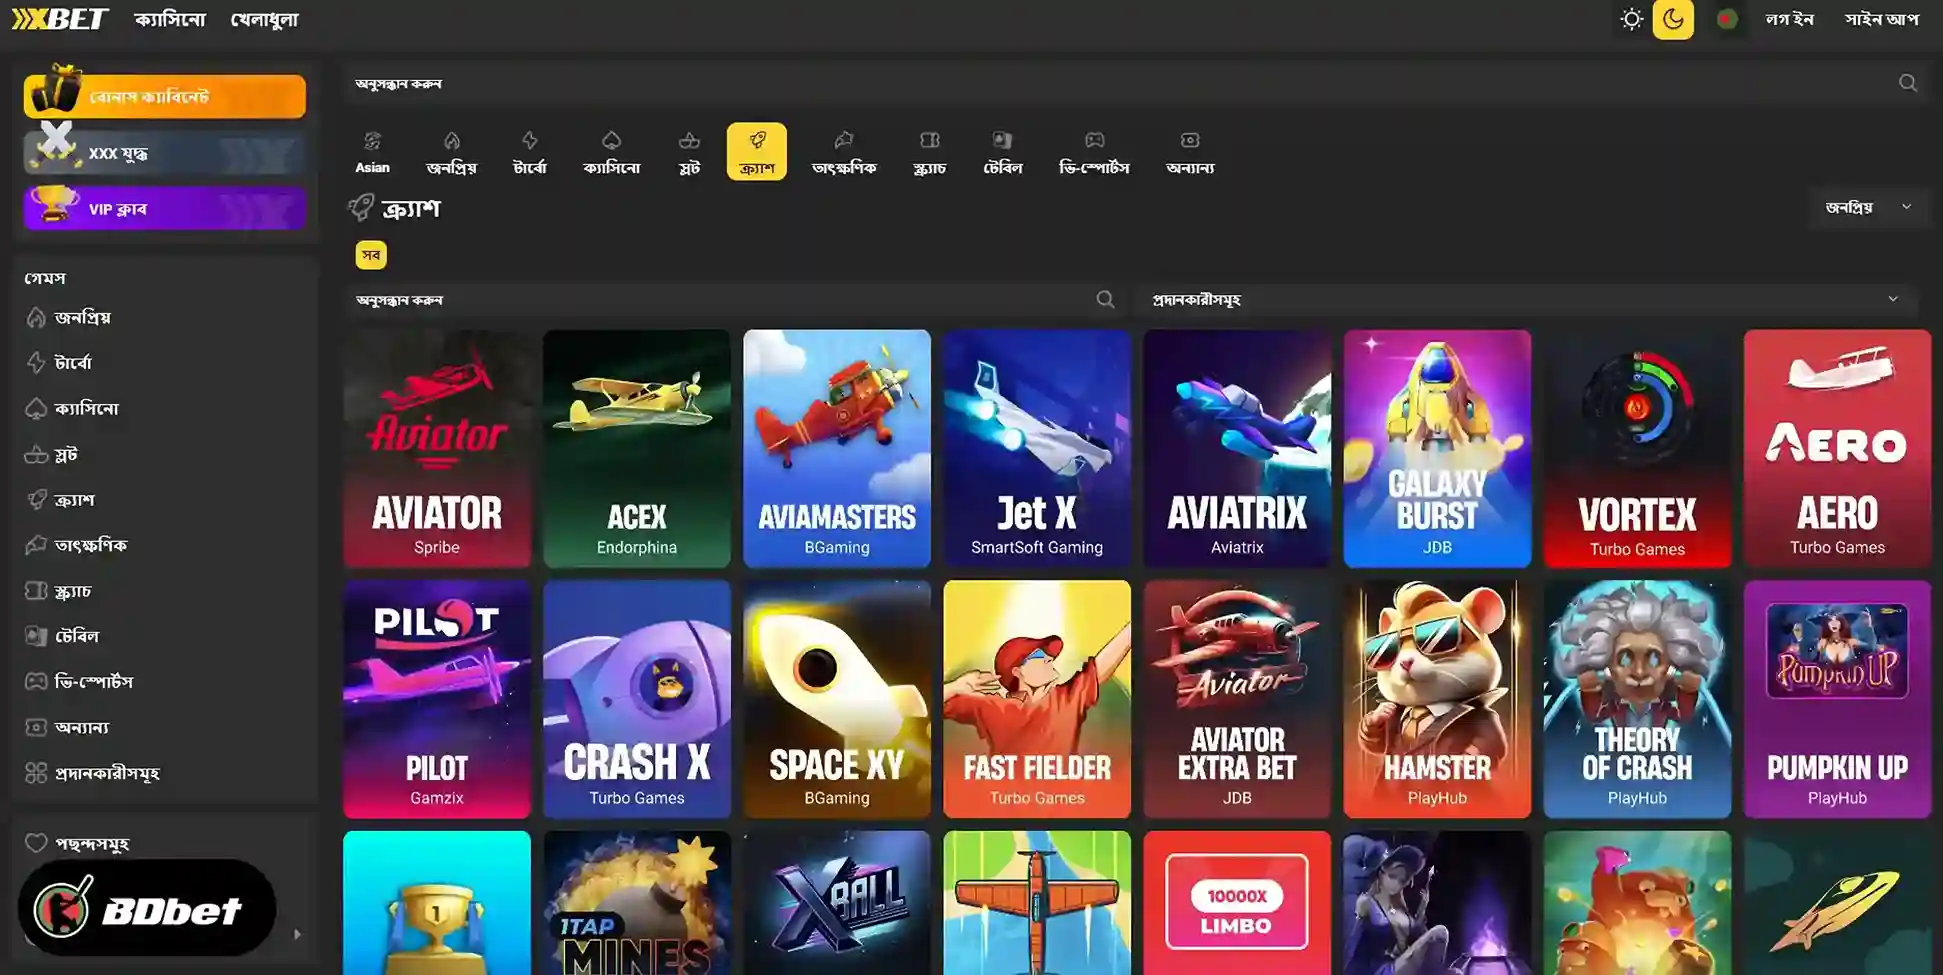Click the top search magnifier icon
Viewport: 1943px width, 975px height.
point(1908,83)
